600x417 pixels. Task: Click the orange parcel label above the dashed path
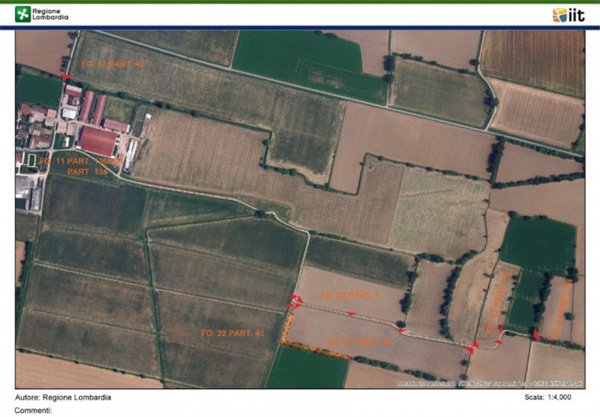(351, 295)
